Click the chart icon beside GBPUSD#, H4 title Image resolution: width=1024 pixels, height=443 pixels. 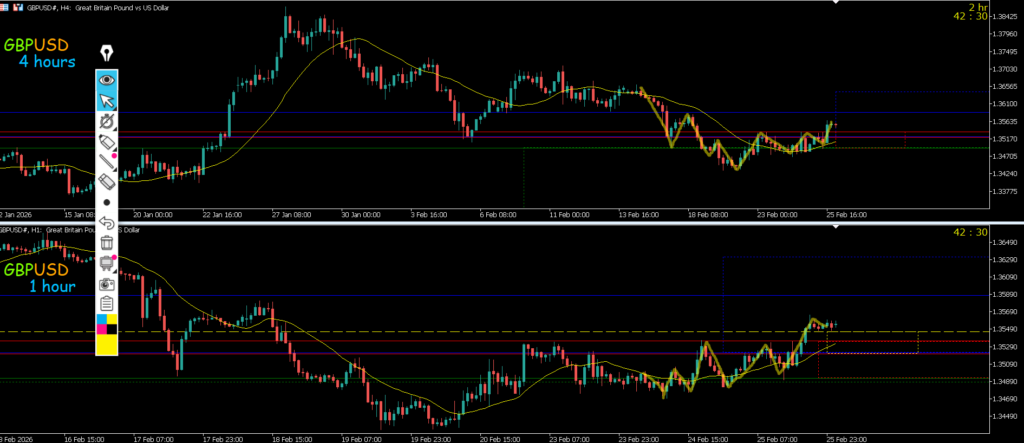point(14,5)
